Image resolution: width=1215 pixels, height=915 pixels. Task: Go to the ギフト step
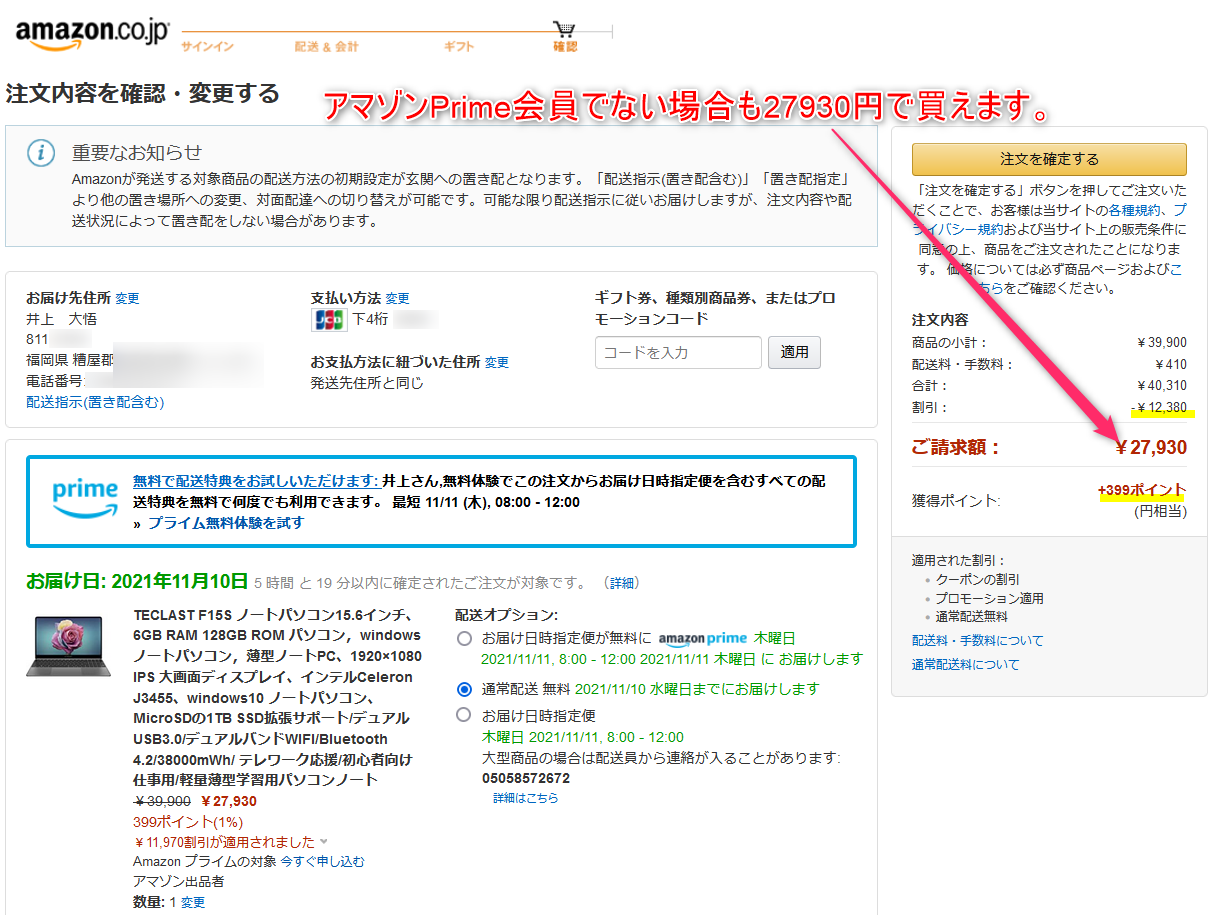click(x=459, y=46)
